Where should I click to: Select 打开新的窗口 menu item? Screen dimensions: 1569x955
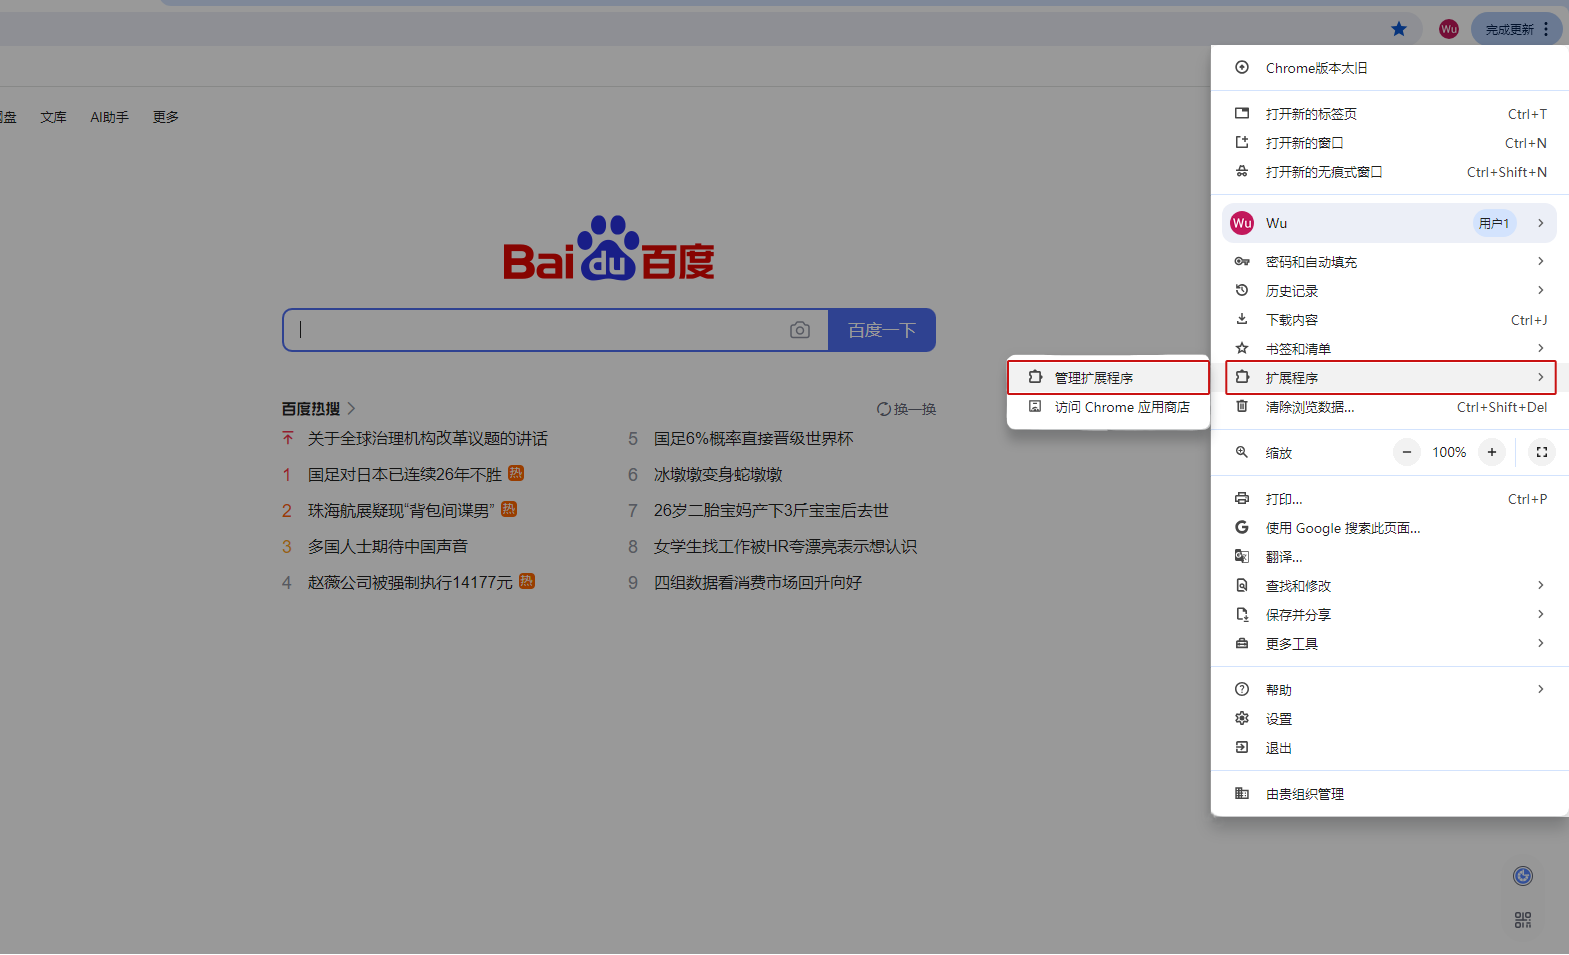click(1390, 143)
